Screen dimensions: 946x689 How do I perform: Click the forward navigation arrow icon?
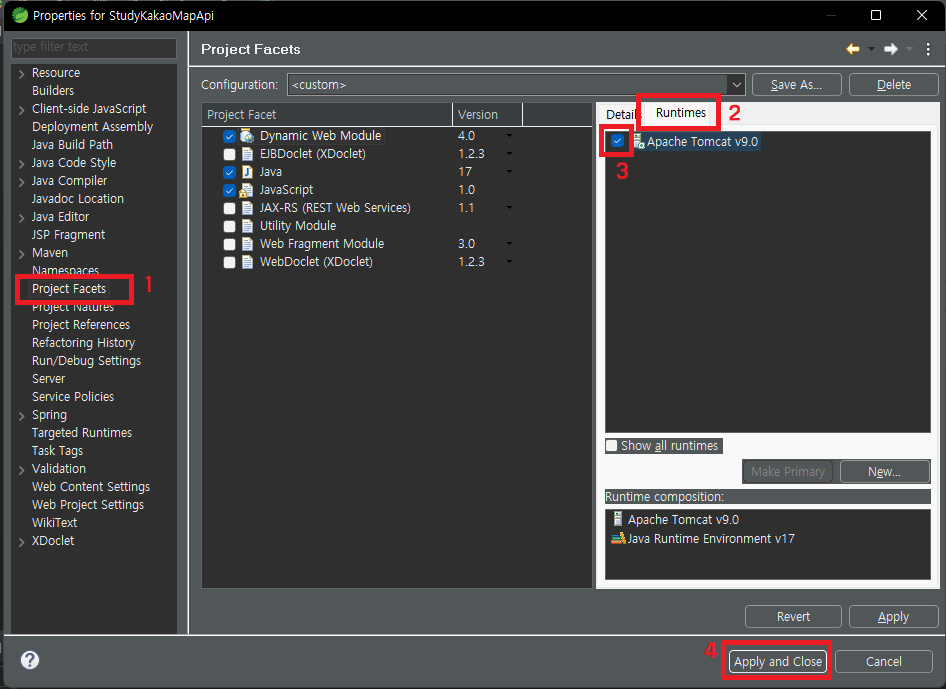890,49
